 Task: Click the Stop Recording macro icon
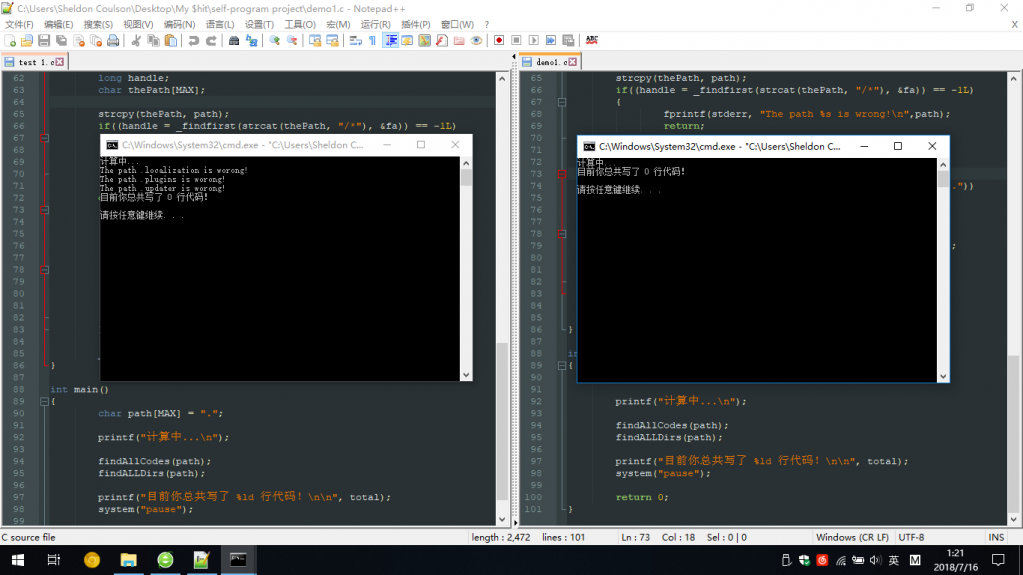tap(516, 40)
